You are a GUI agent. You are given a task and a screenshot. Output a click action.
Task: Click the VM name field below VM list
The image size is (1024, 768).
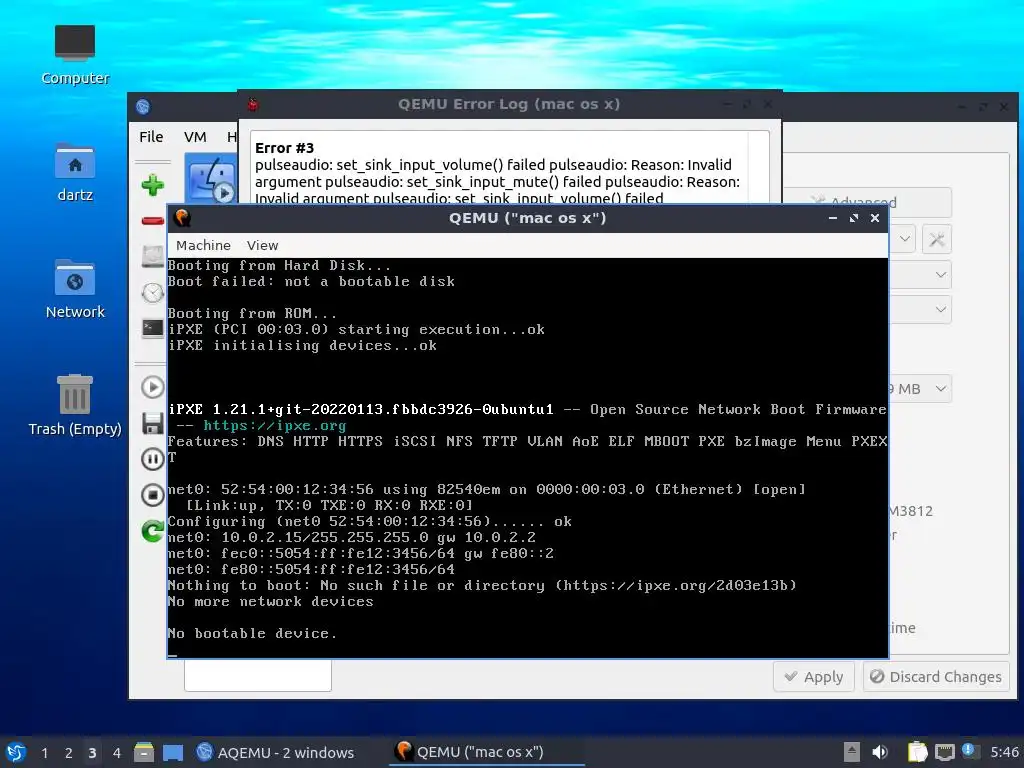[258, 675]
